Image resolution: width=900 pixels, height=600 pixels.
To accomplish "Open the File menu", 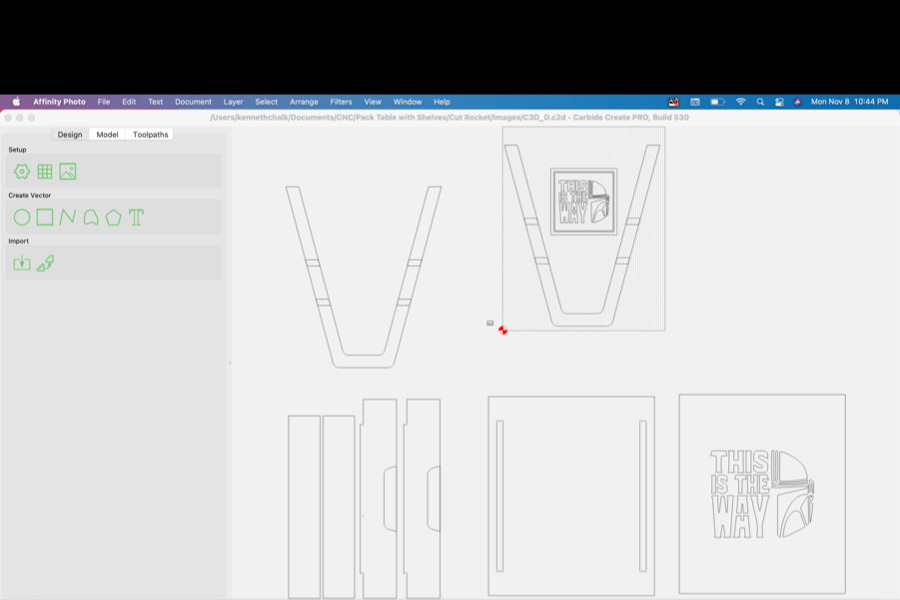I will click(104, 102).
